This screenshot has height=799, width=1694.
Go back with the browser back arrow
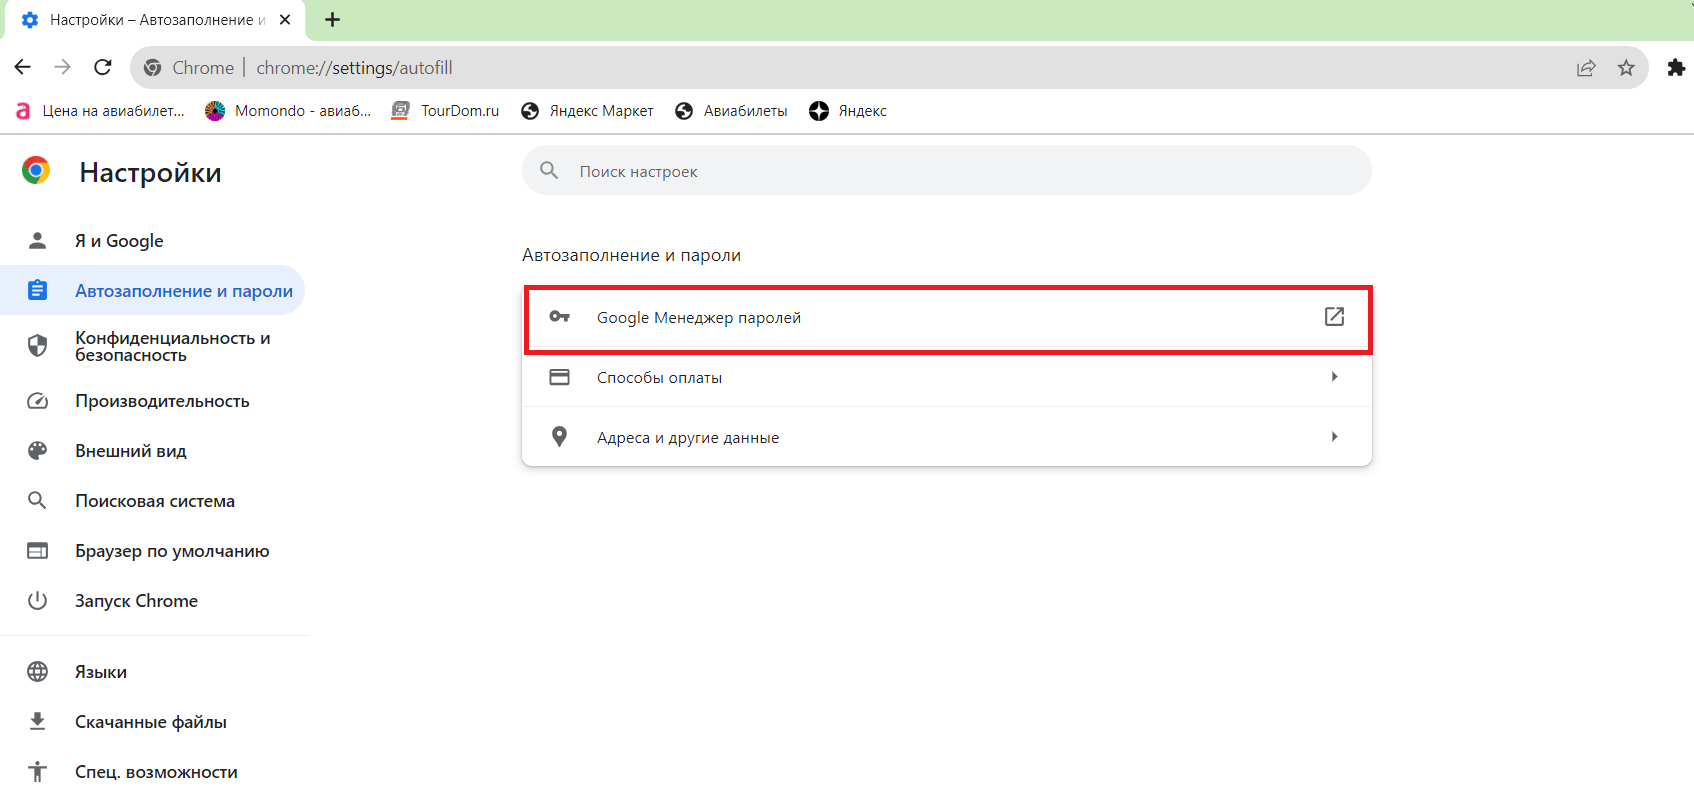[x=22, y=67]
